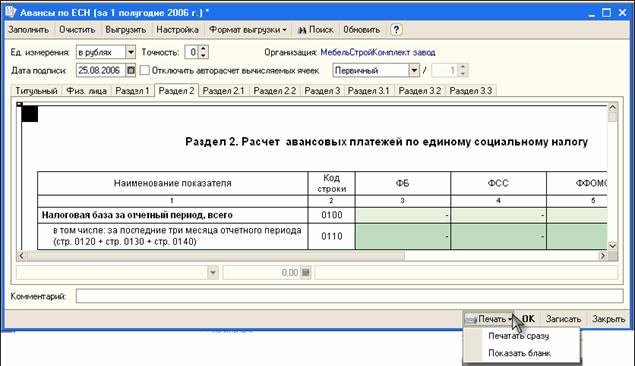Click into the Комментарий text field

349,296
